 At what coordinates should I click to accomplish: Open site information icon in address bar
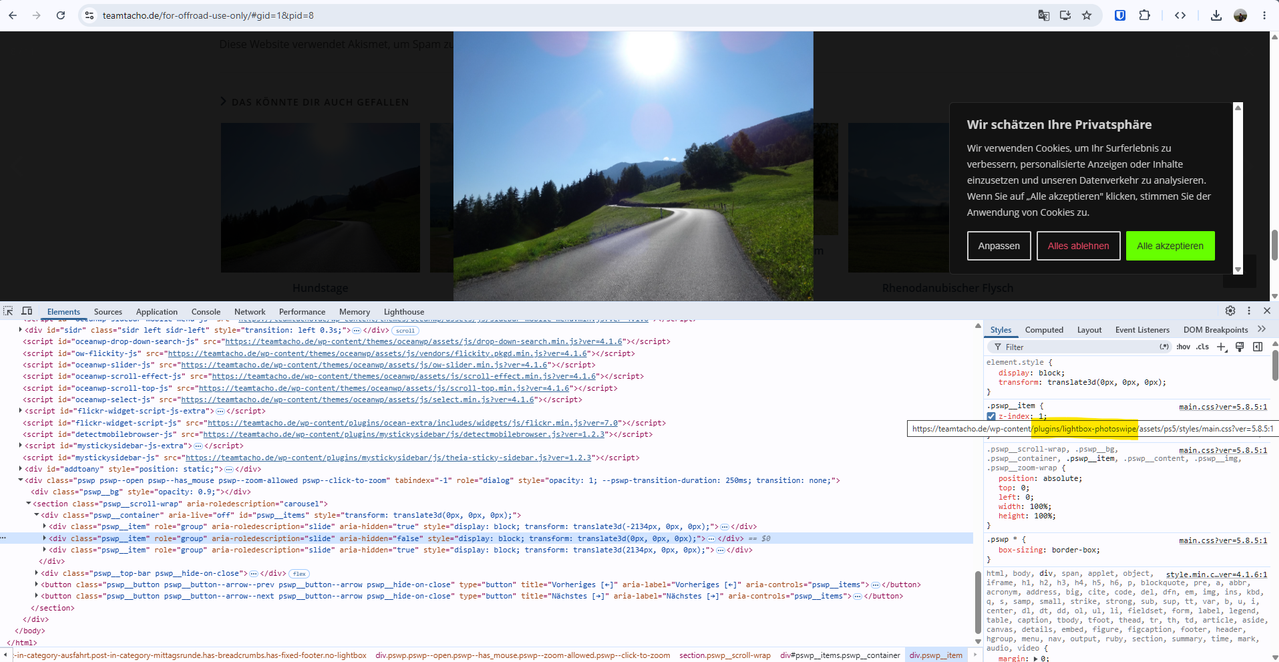tap(88, 16)
